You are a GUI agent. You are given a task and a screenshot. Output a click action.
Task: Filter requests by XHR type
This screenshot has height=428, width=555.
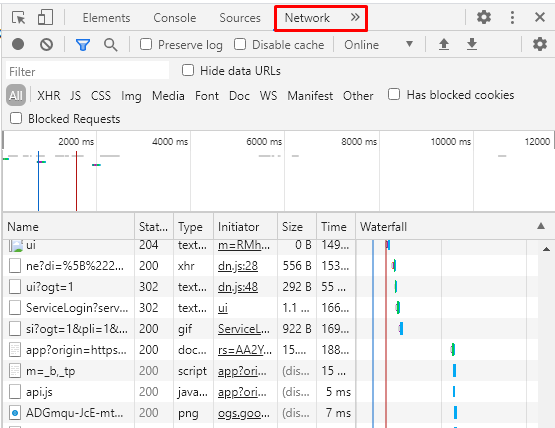pyautogui.click(x=49, y=96)
